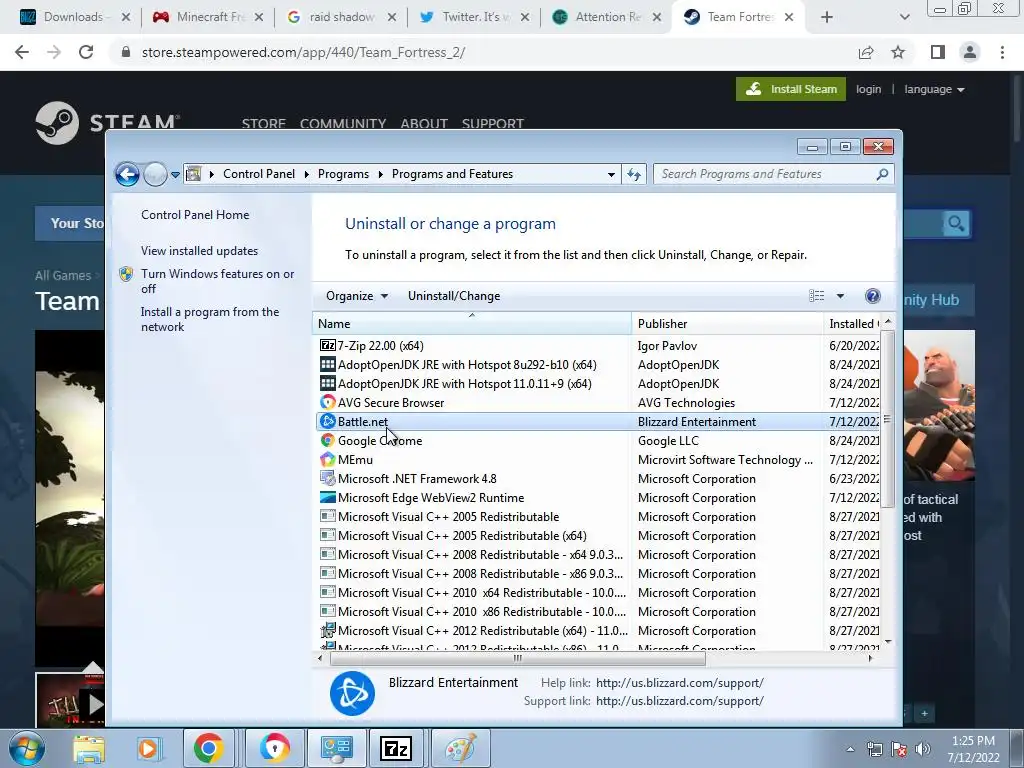Click the Control Panel breadcrumb segment
The height and width of the screenshot is (768, 1024).
(259, 174)
